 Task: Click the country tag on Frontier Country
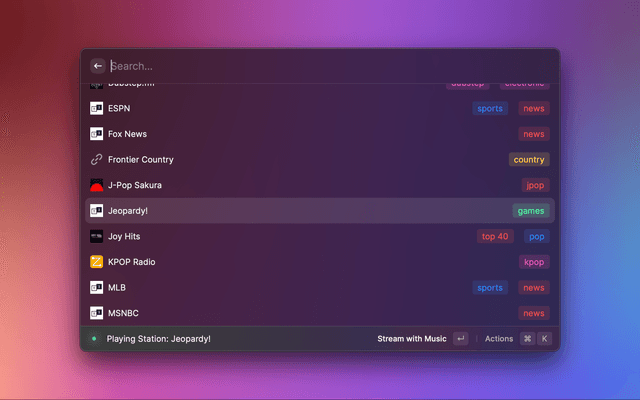coord(529,160)
